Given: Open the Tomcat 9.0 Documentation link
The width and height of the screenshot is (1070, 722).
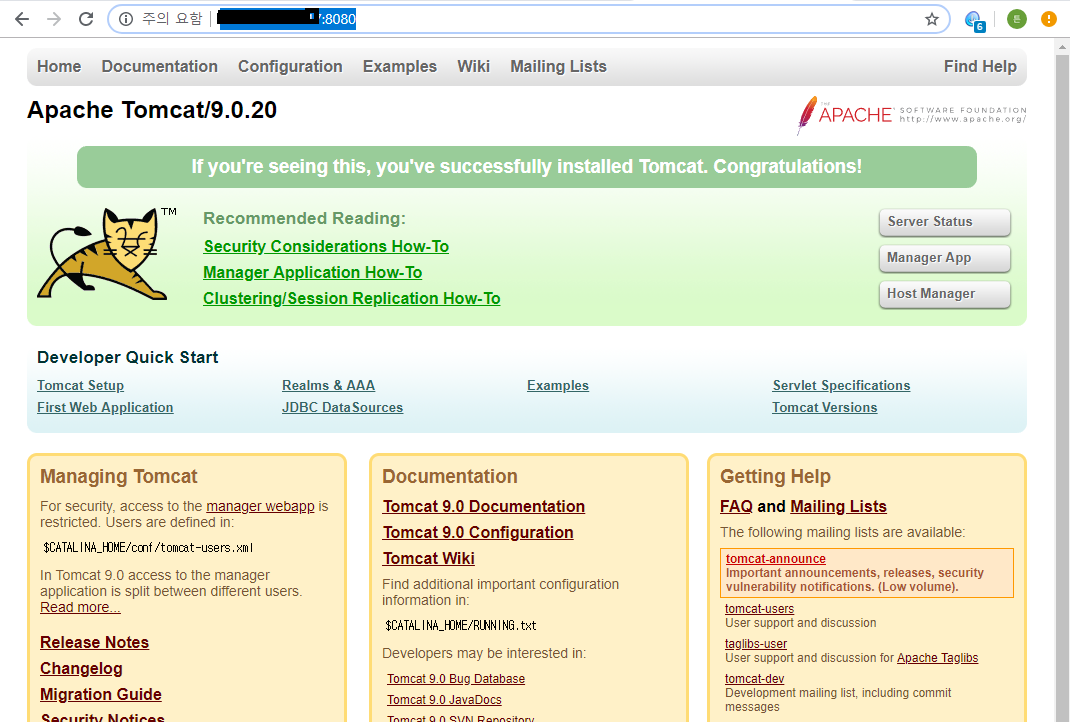Looking at the screenshot, I should click(x=483, y=506).
